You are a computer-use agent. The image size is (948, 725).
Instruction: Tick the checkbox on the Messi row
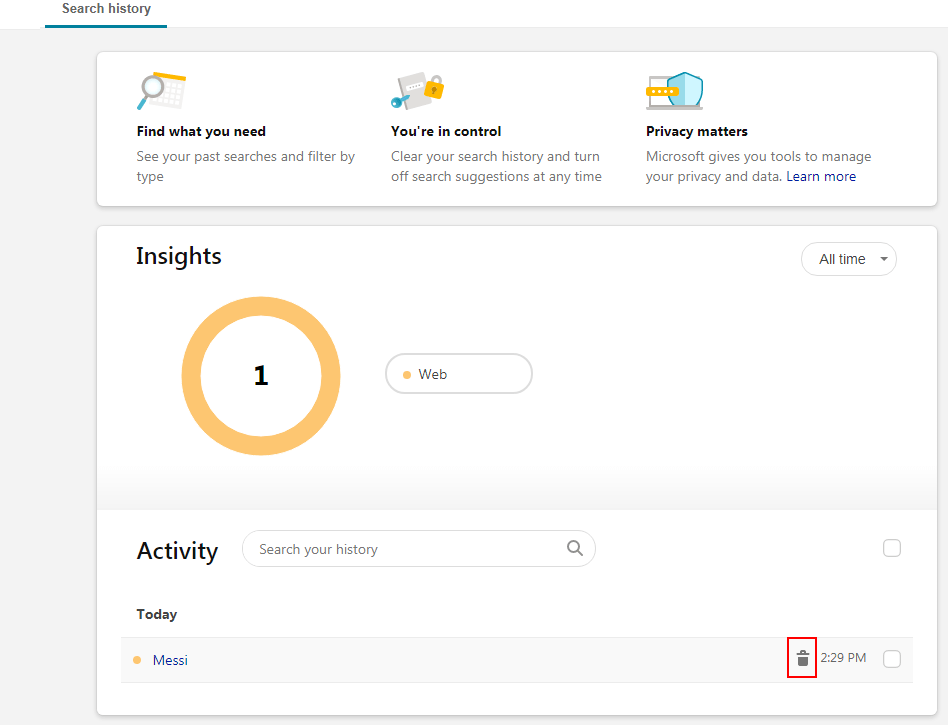892,658
